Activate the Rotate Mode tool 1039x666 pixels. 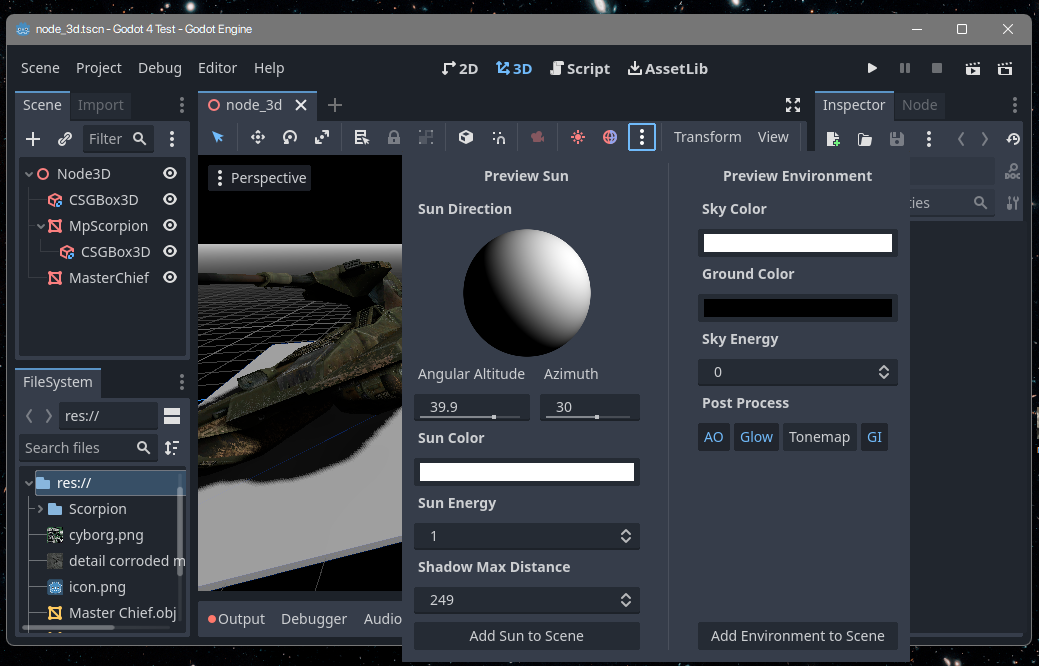290,137
